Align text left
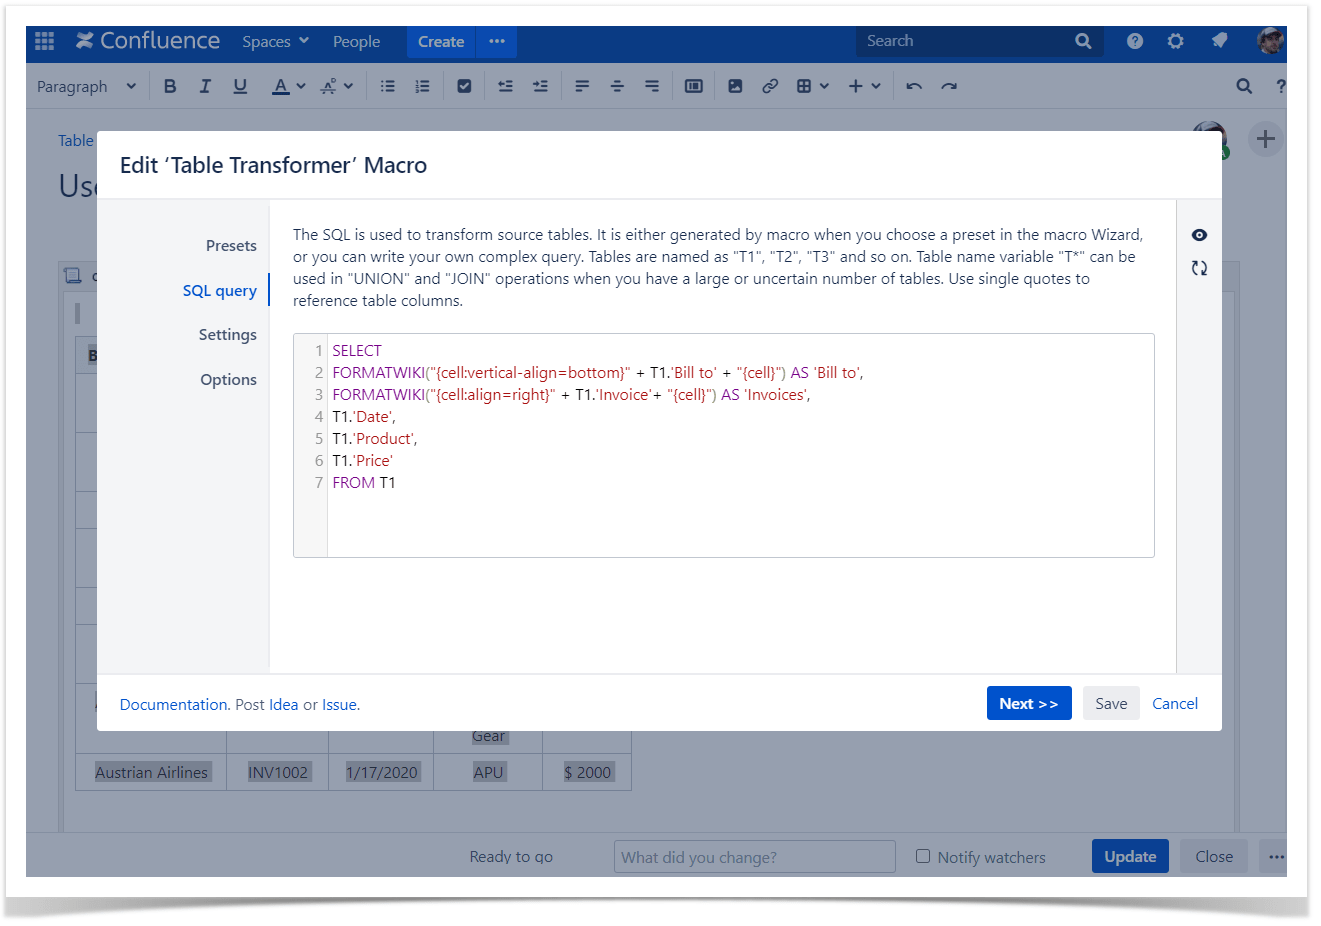The image size is (1321, 926). pyautogui.click(x=582, y=86)
